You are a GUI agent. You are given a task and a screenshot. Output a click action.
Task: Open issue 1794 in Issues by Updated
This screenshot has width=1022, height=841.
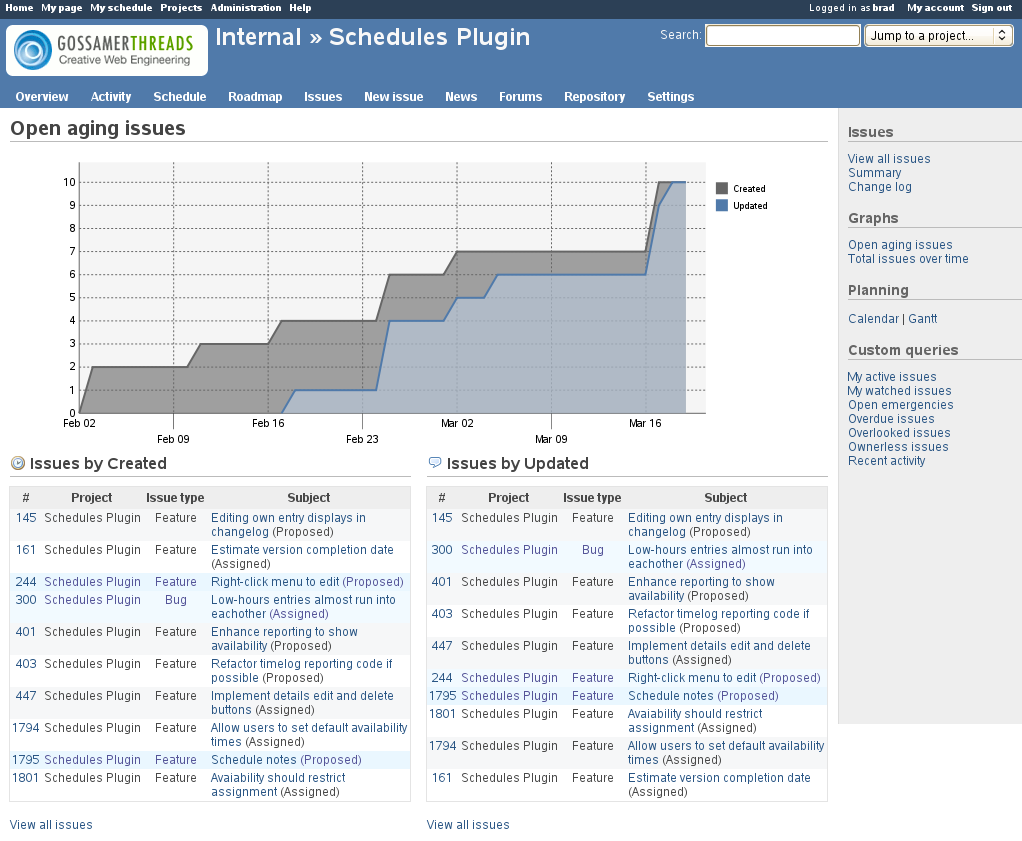(443, 746)
